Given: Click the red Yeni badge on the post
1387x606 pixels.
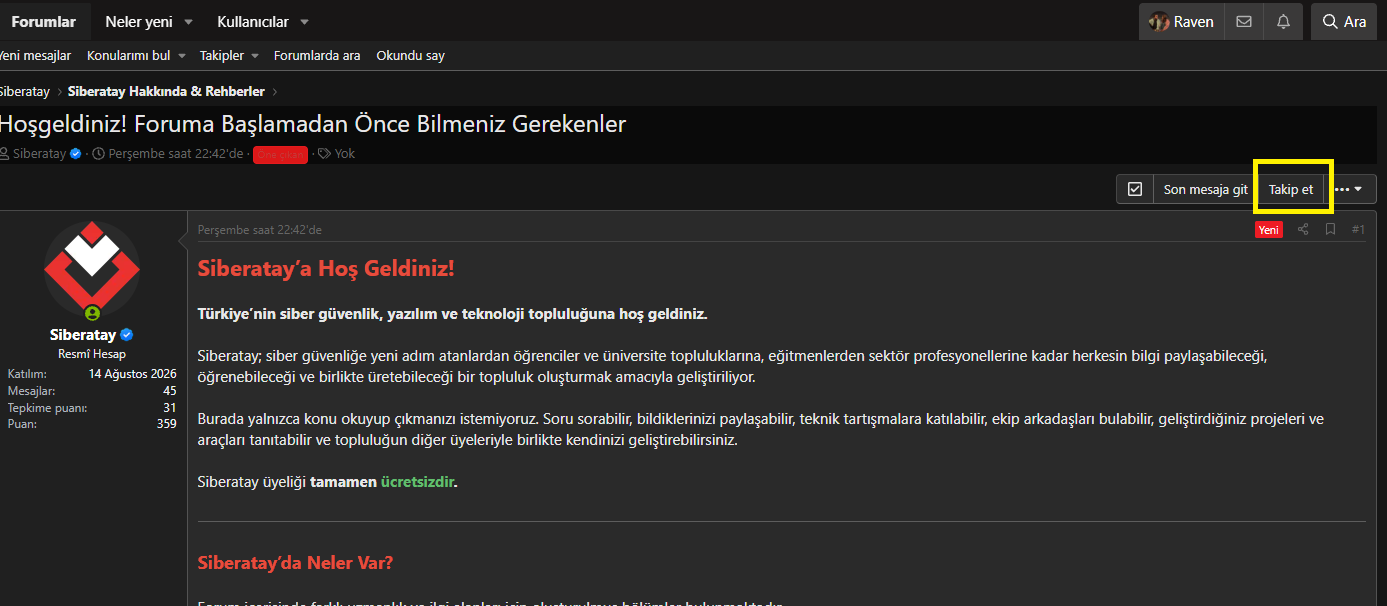Looking at the screenshot, I should point(1269,230).
